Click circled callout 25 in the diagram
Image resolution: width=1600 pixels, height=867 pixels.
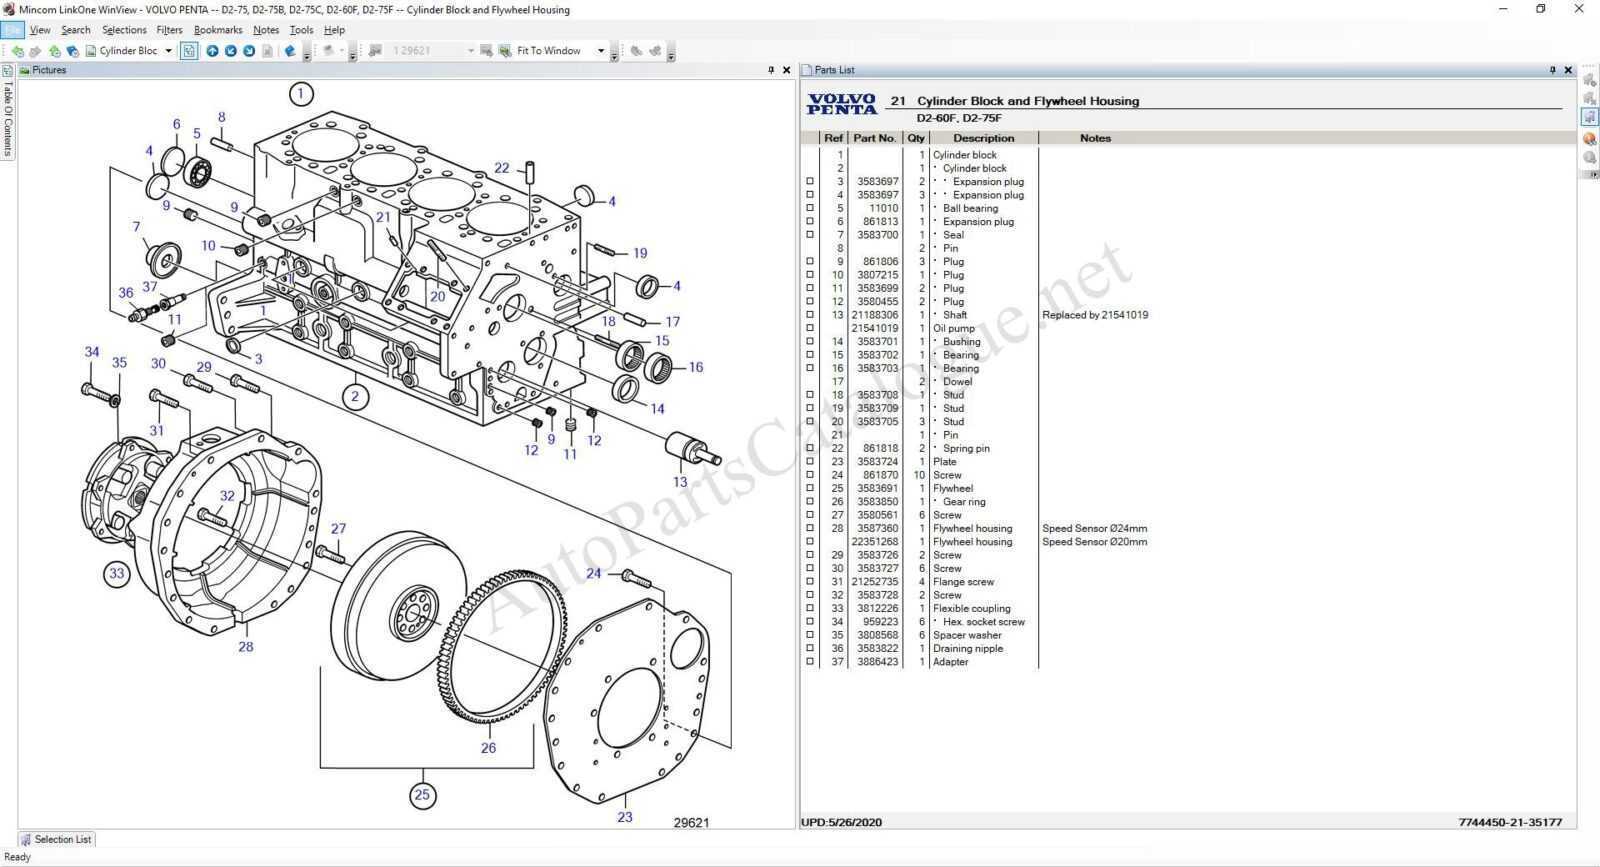pyautogui.click(x=422, y=795)
